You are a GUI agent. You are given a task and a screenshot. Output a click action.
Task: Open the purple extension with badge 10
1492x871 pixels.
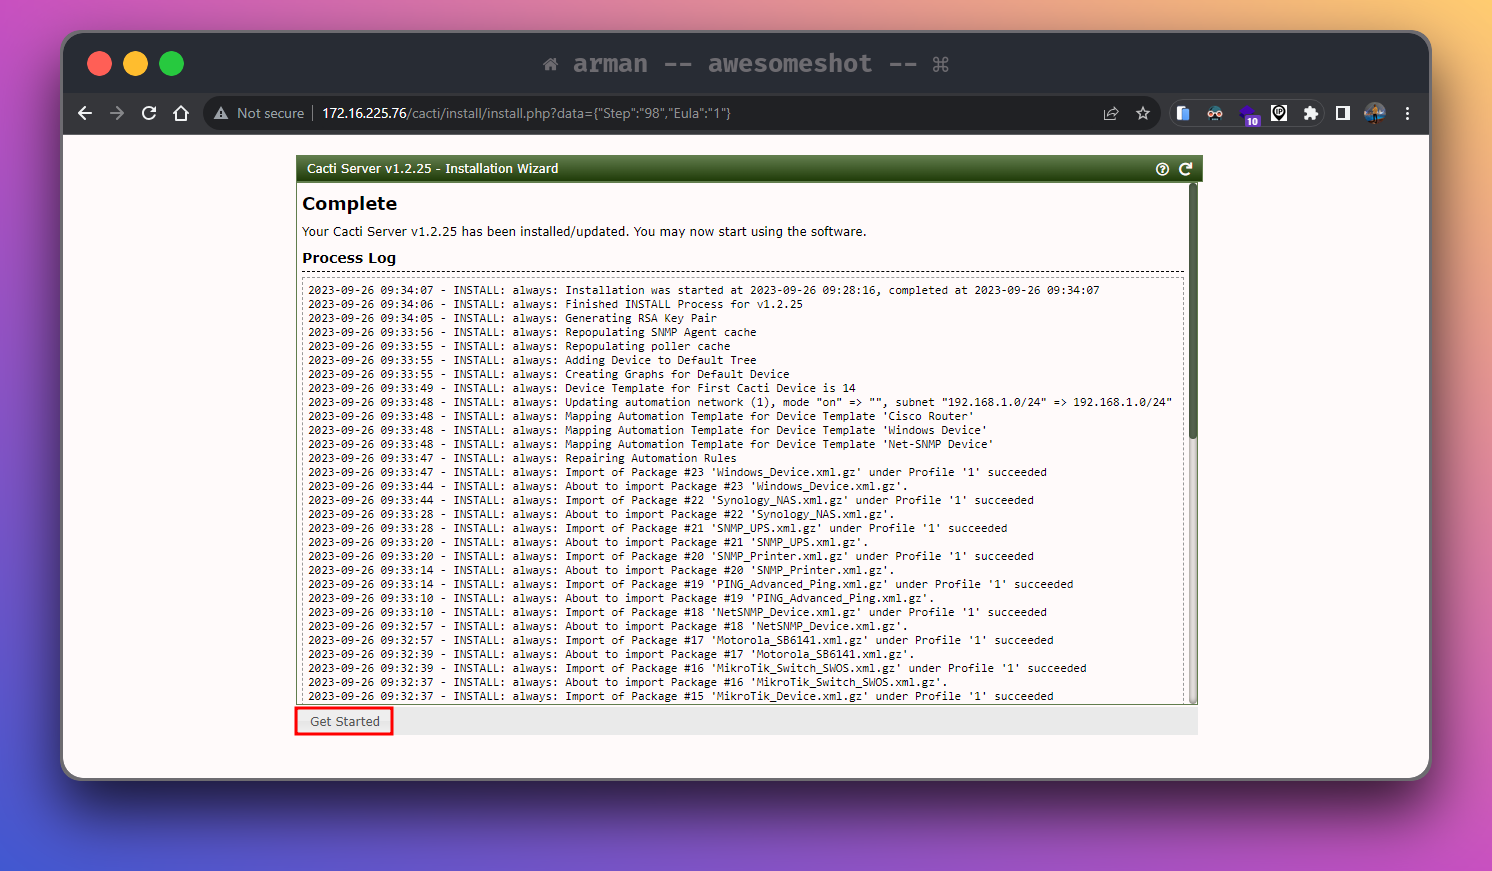tap(1247, 114)
